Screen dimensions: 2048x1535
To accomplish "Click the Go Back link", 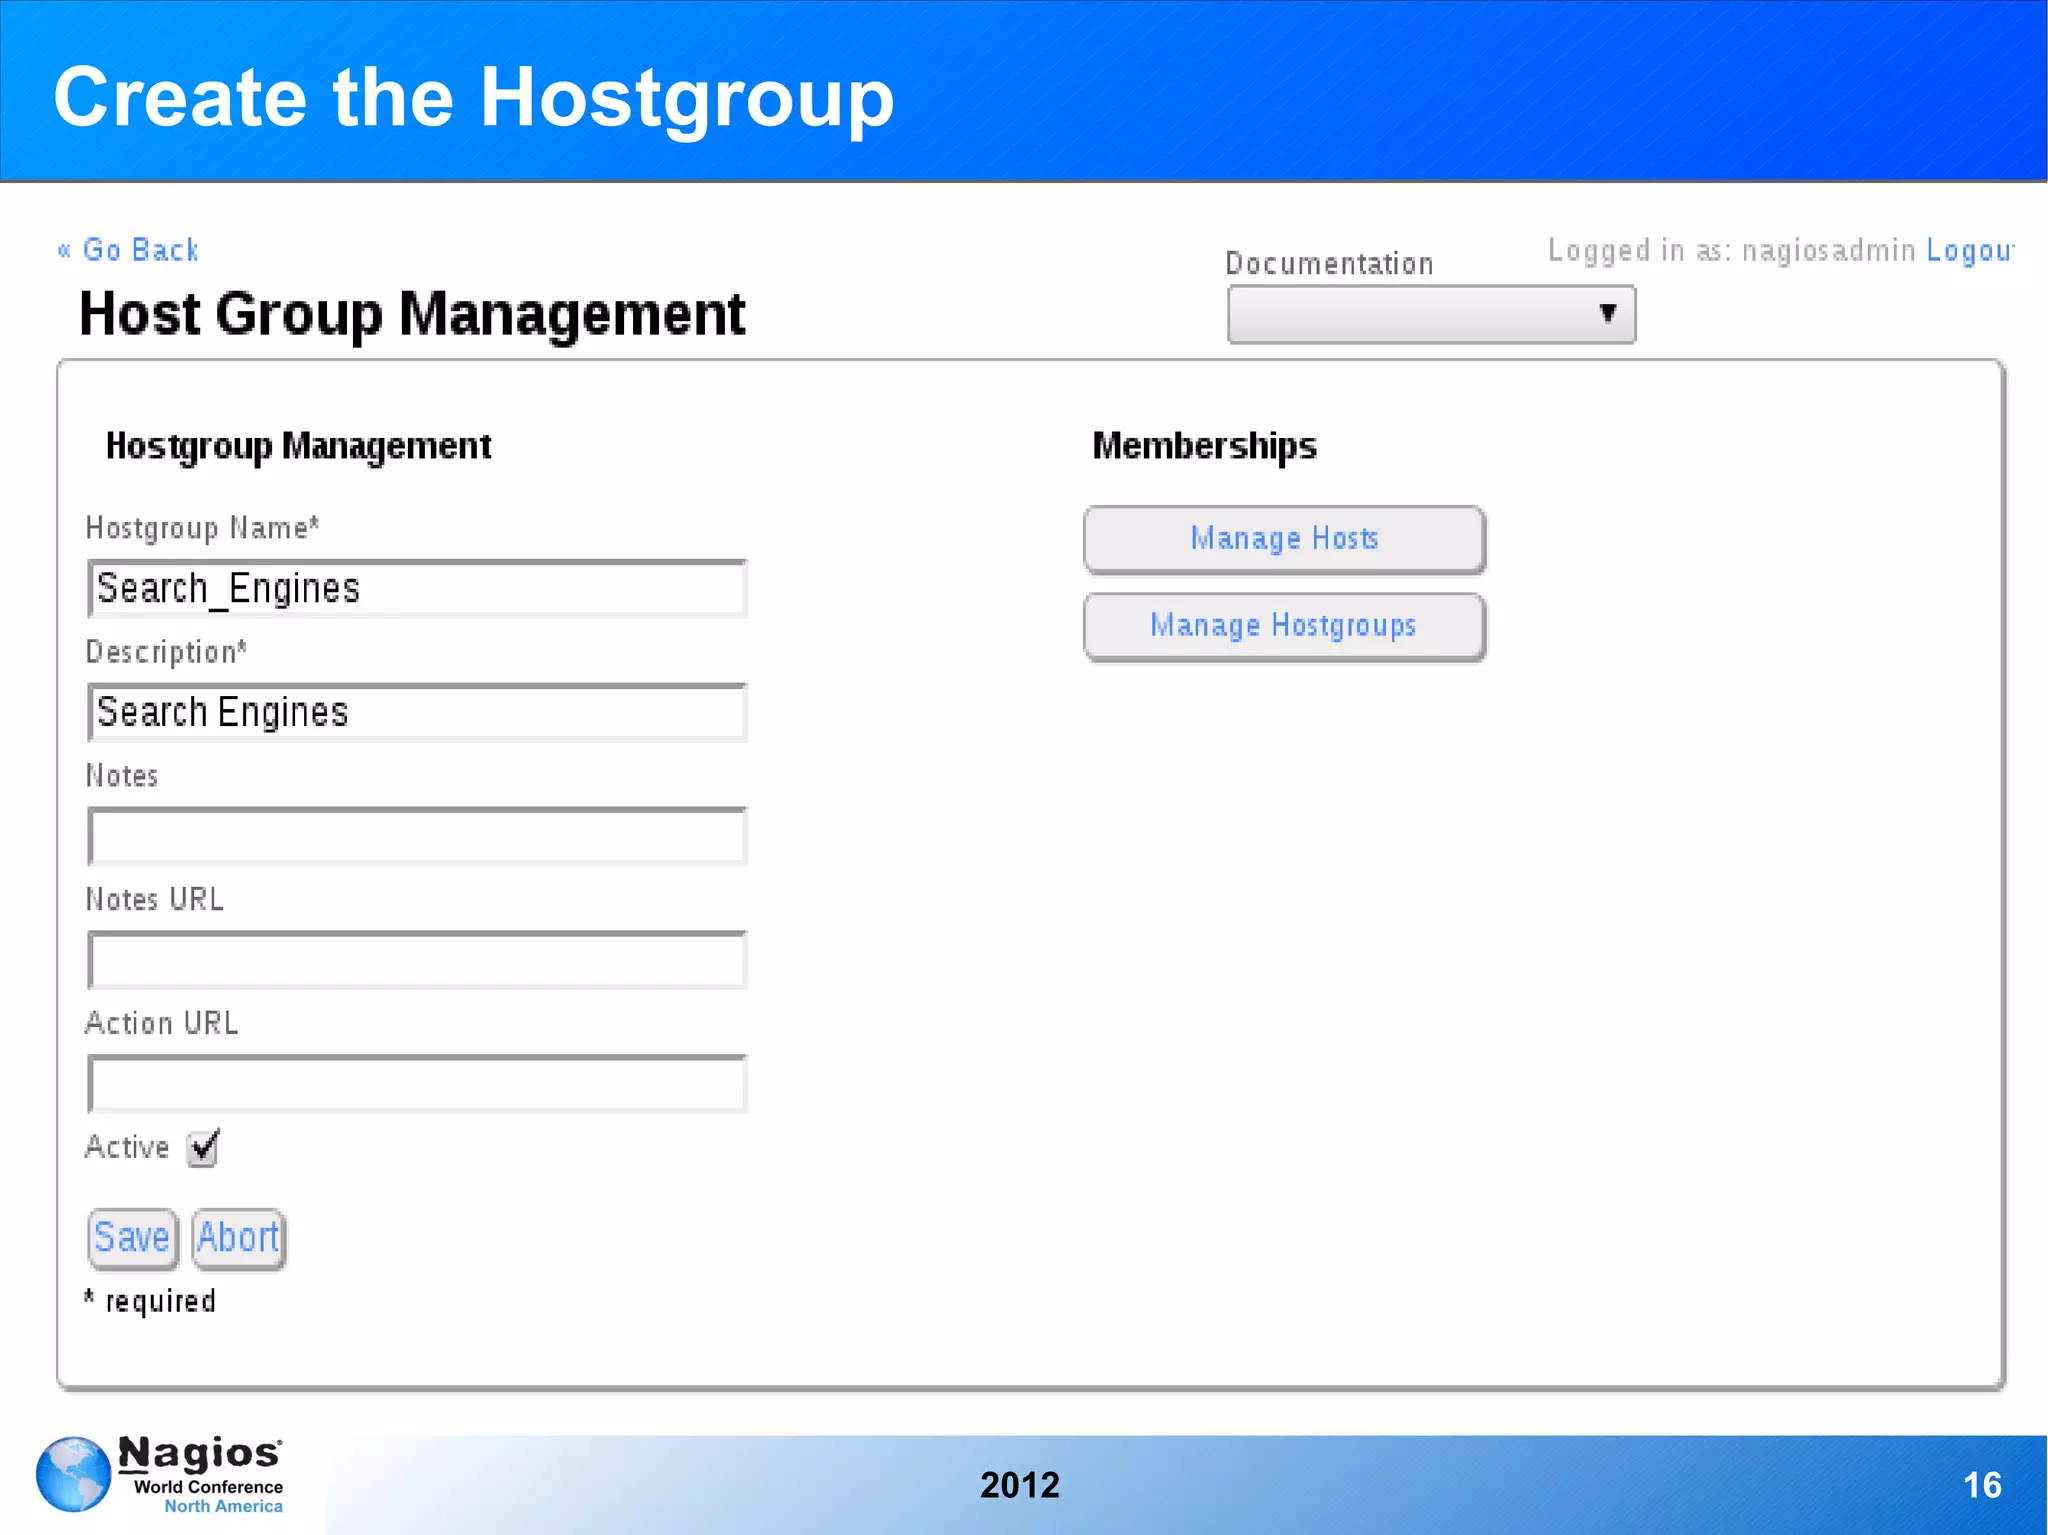I will 128,249.
